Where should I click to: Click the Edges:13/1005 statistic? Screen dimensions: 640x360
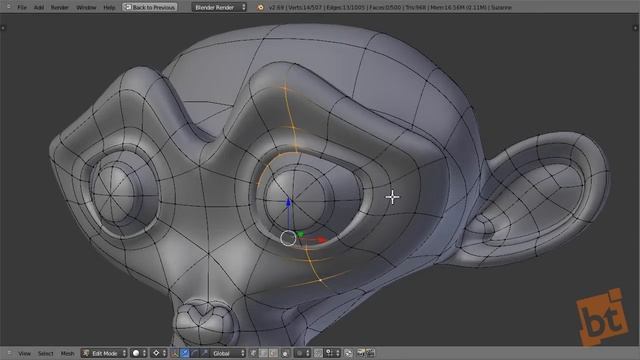click(345, 7)
